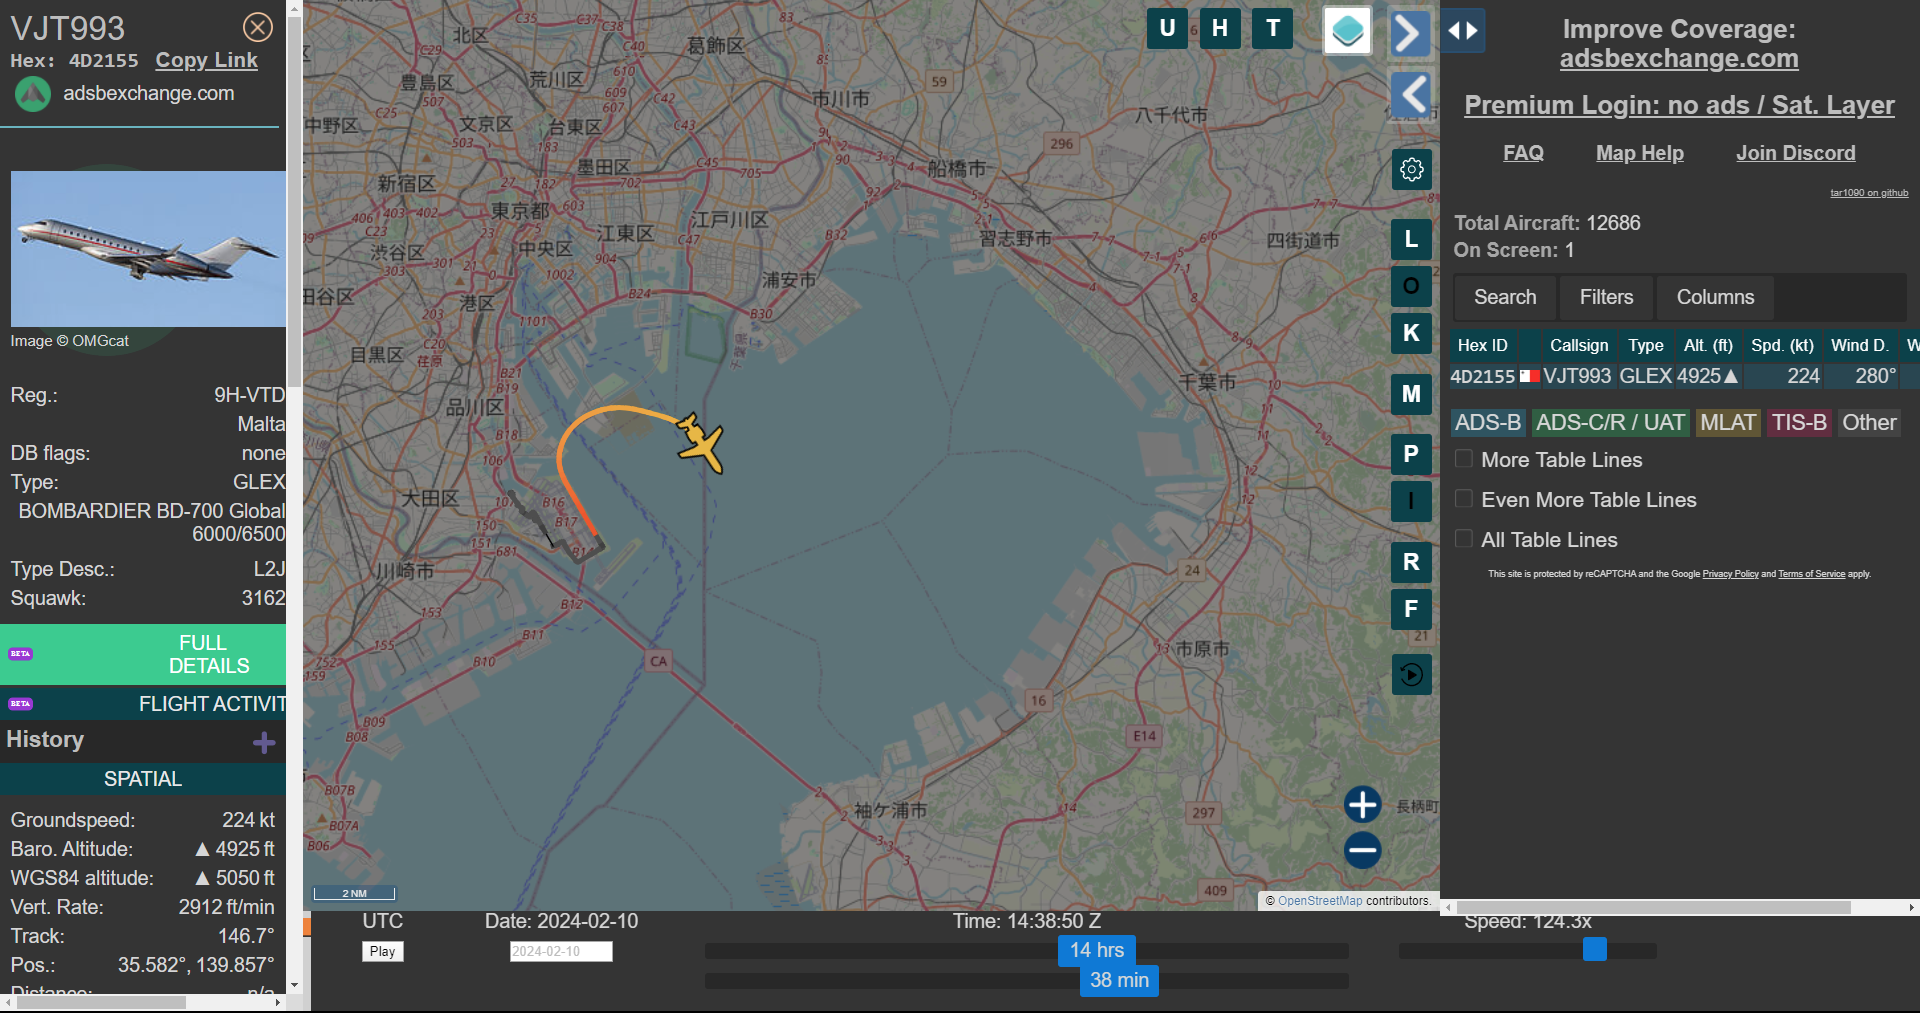Click the left chevron sidebar button
The image size is (1920, 1013).
click(1412, 96)
